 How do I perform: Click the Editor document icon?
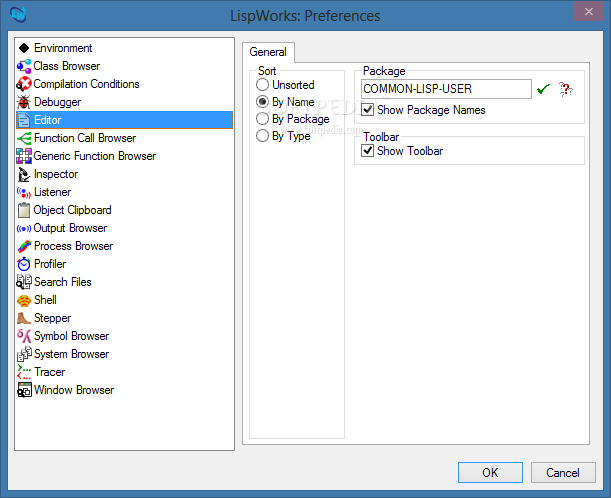tap(24, 120)
